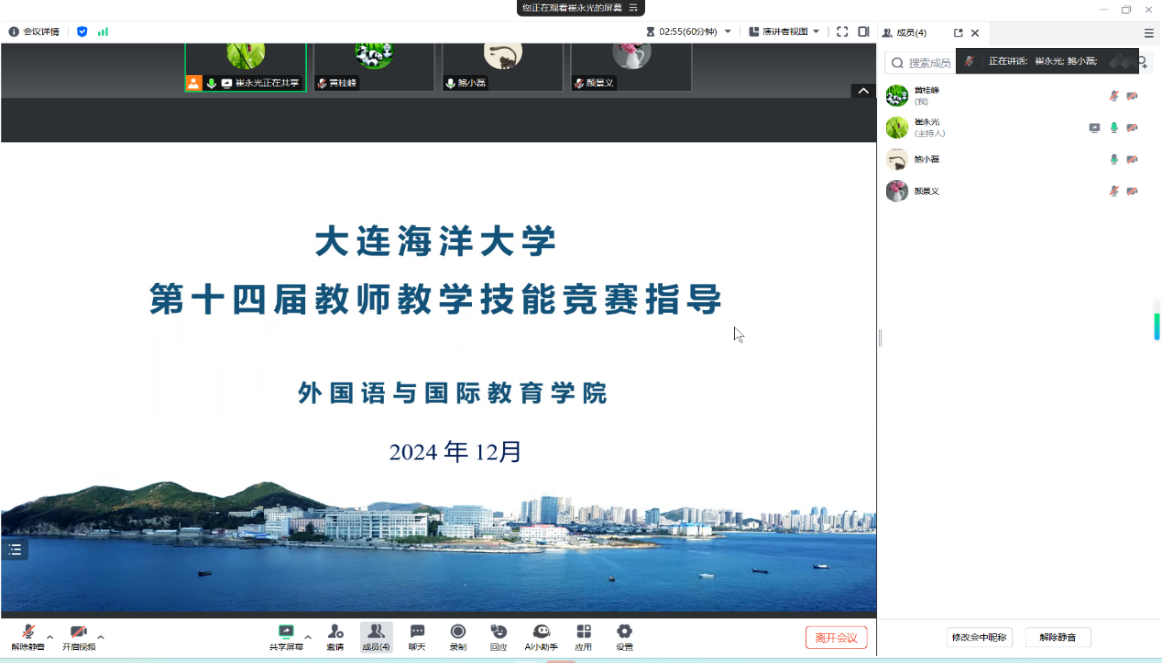Start recording with 录制 icon
1162x663 pixels.
[457, 636]
